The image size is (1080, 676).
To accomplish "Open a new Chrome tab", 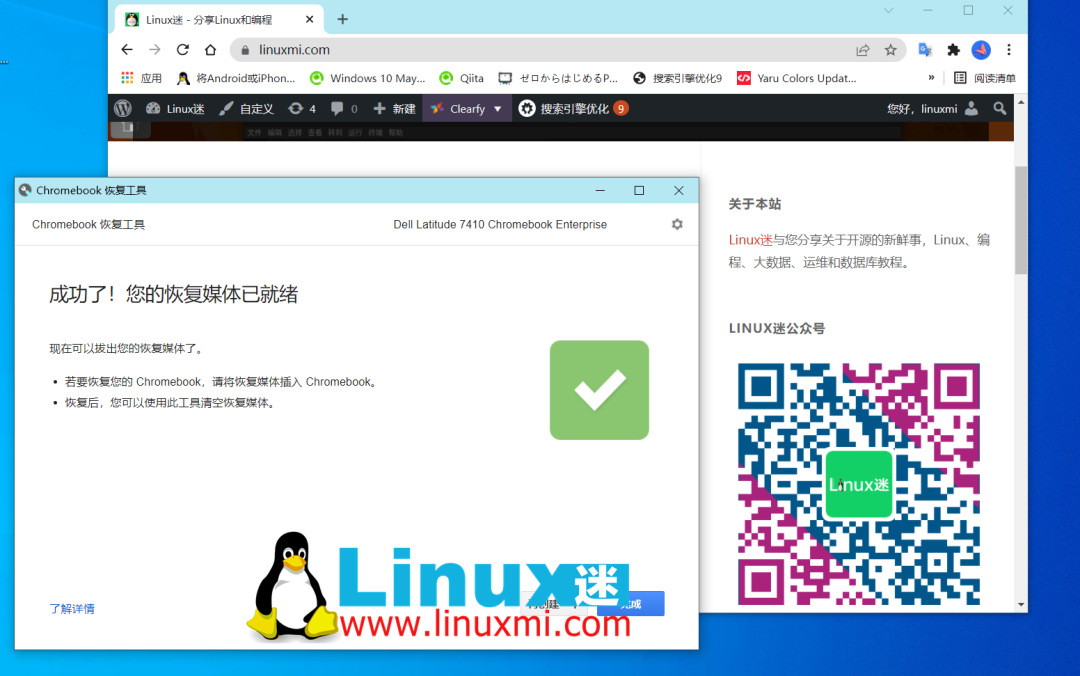I will coord(342,19).
